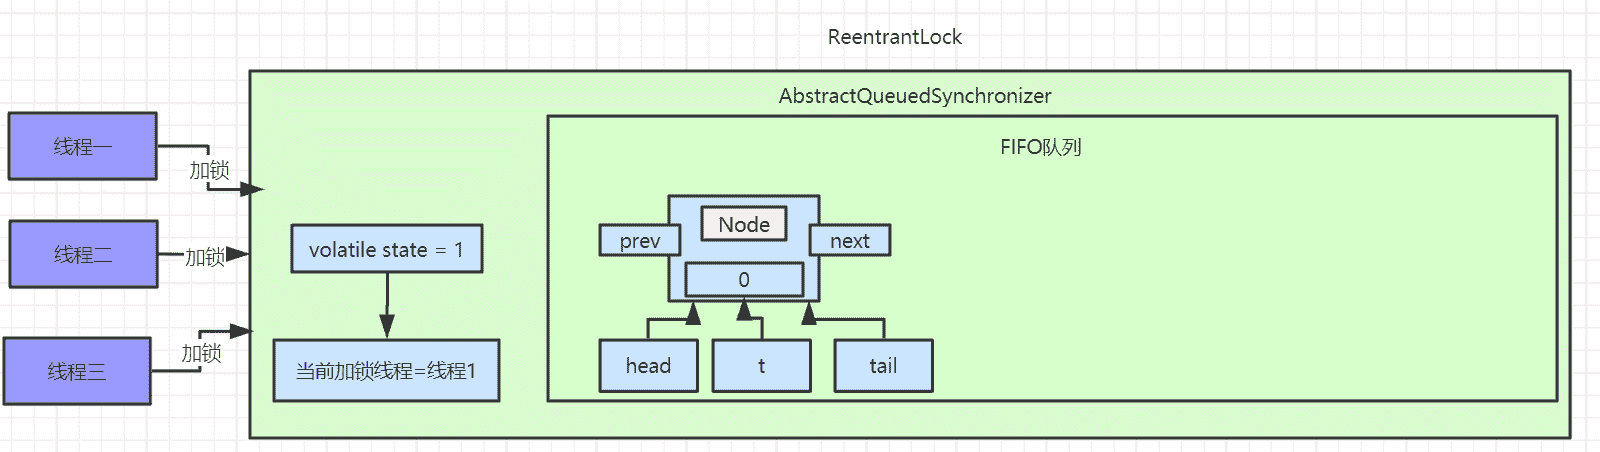The image size is (1600, 452).
Task: Select the box containing 0 inside Node
Action: 743,280
